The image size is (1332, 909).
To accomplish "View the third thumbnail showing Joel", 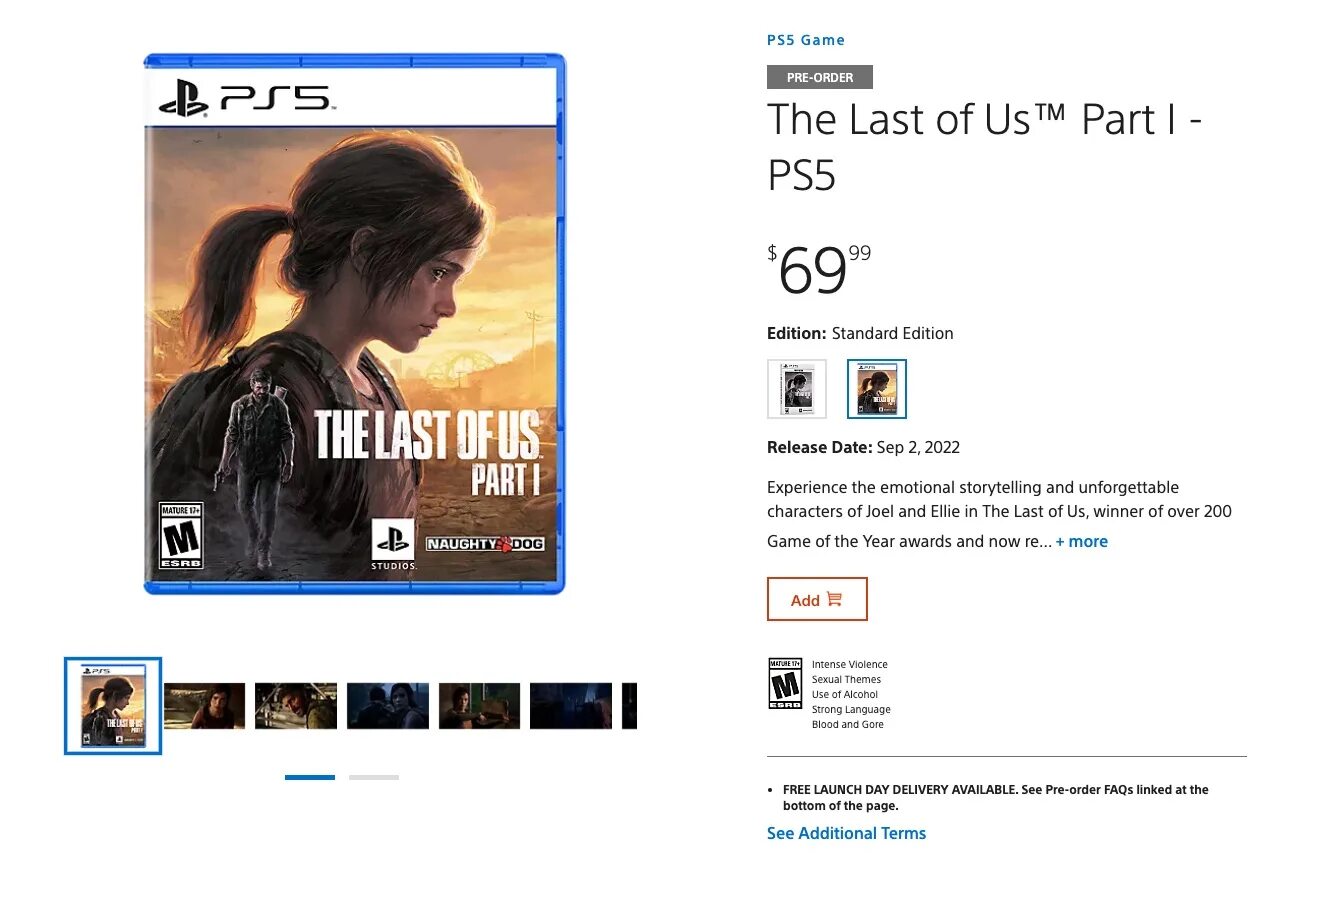I will (296, 706).
